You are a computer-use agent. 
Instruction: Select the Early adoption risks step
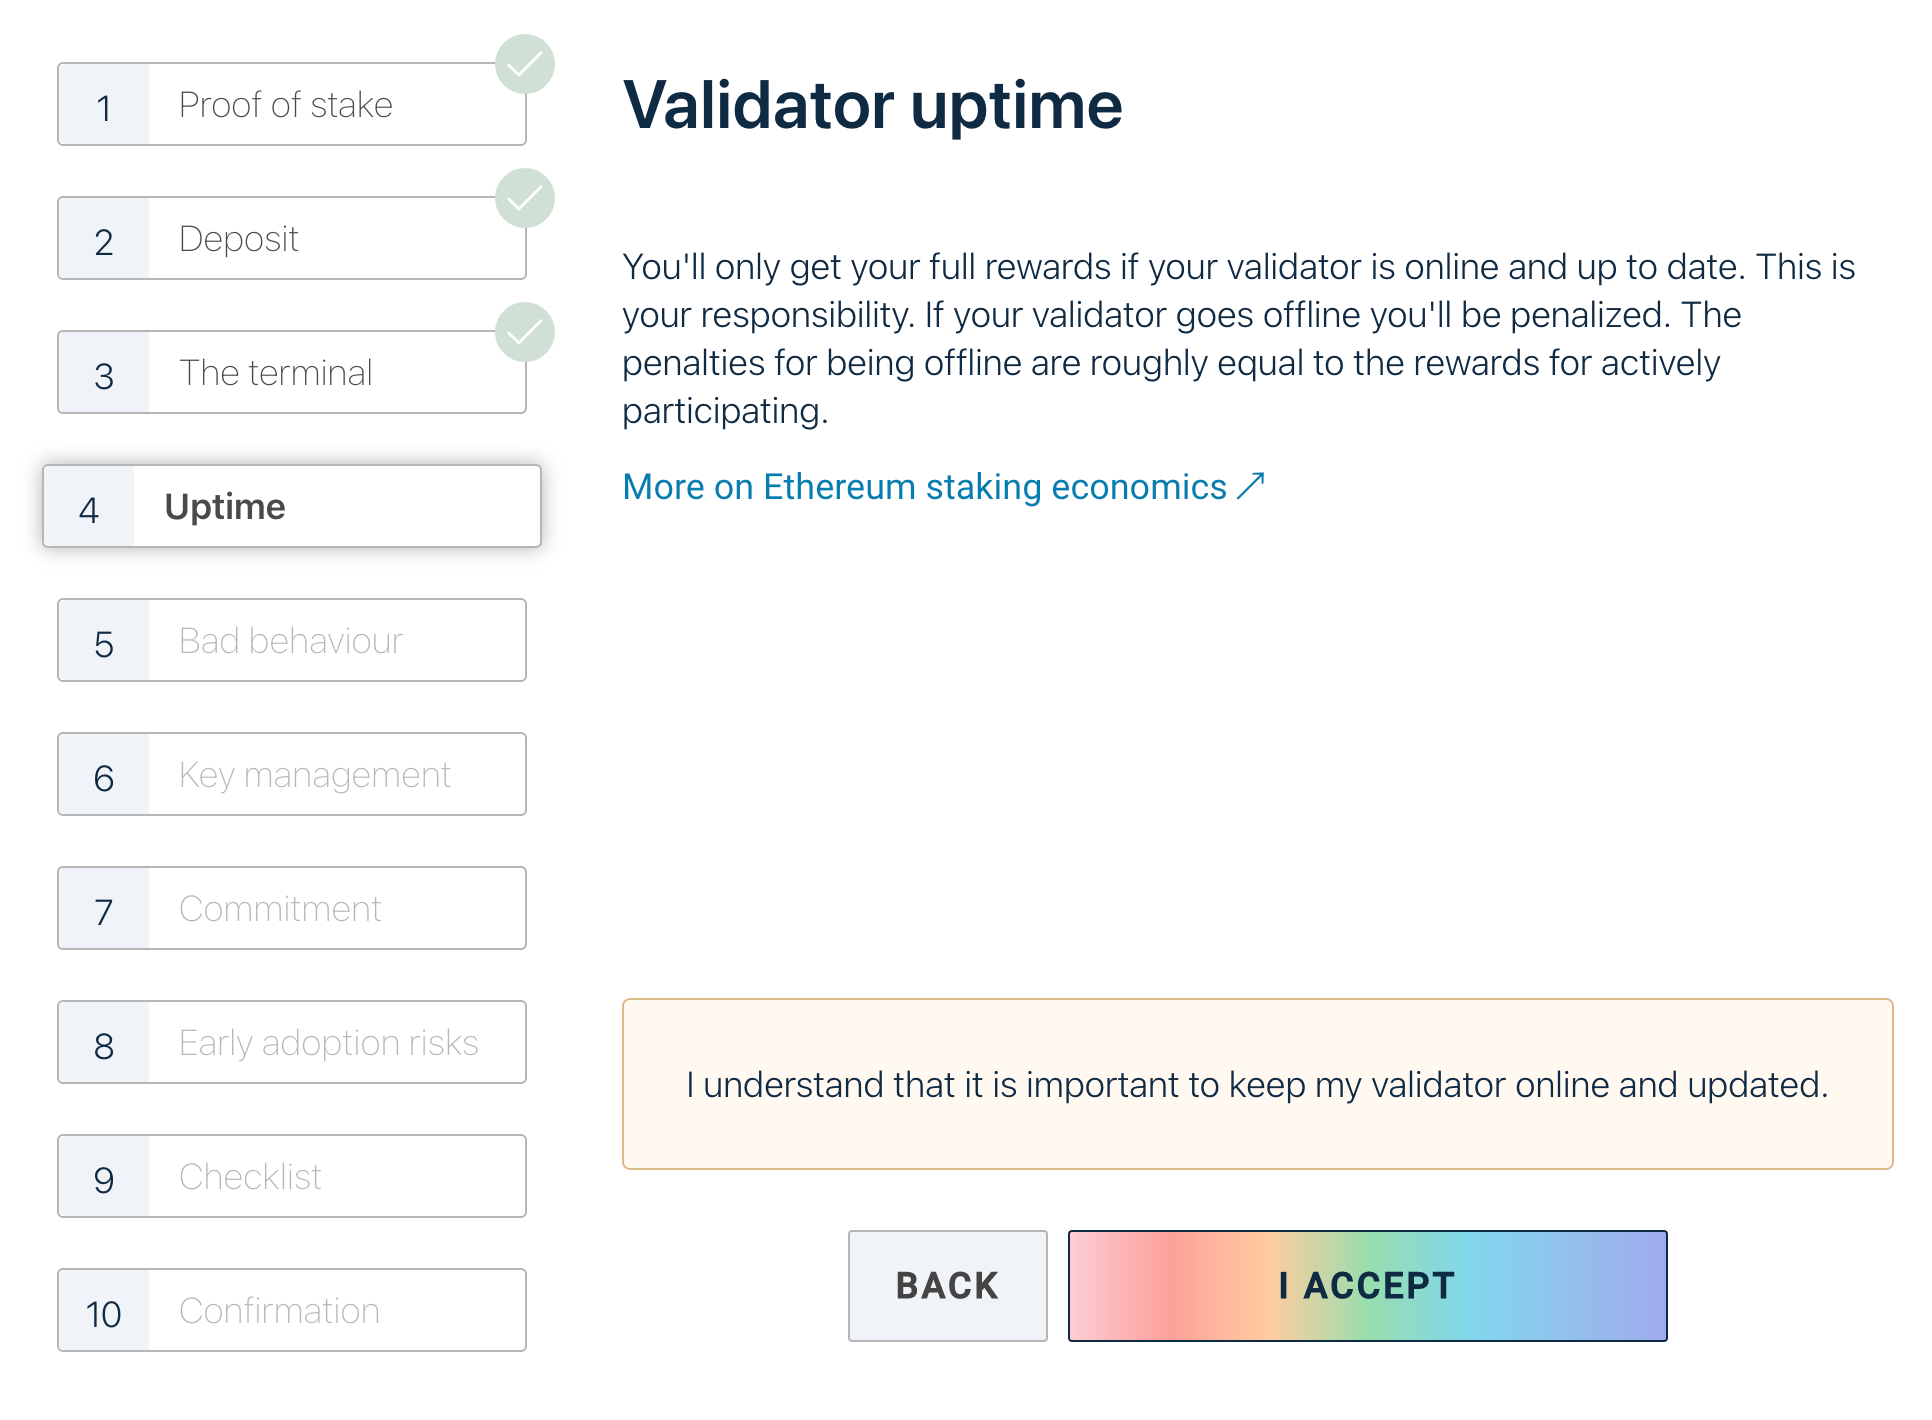[292, 1043]
